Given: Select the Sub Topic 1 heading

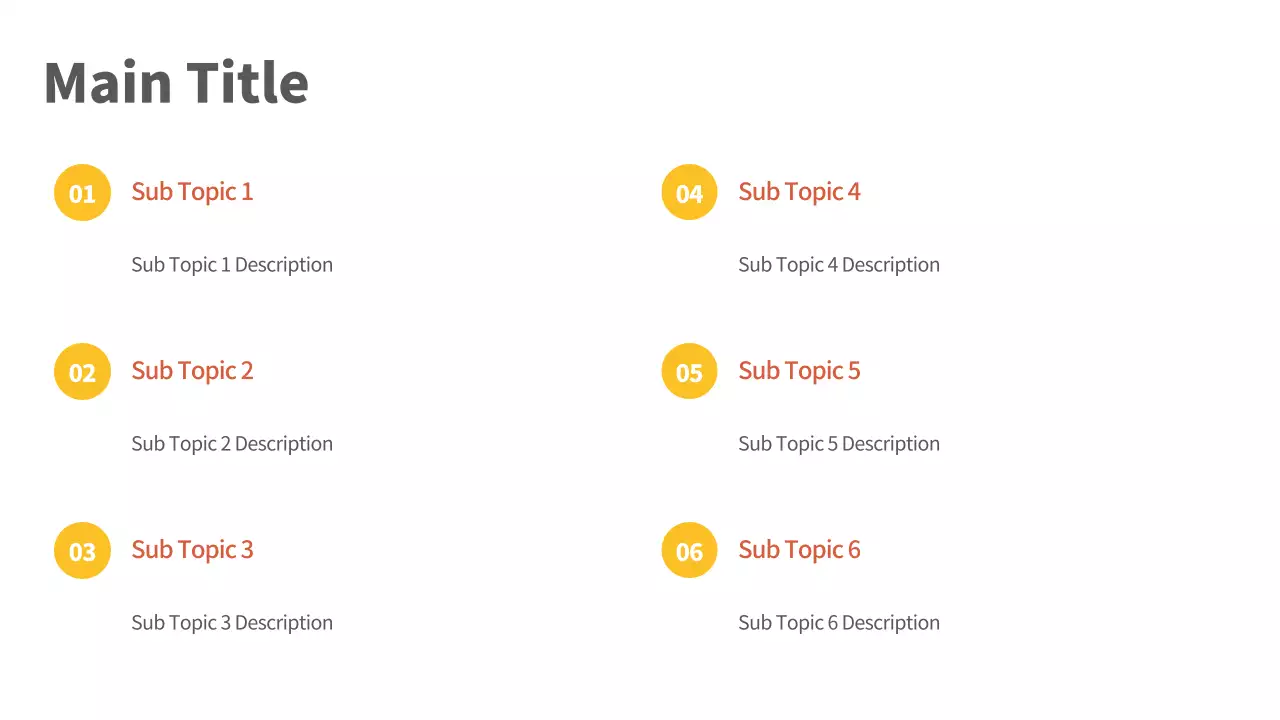Looking at the screenshot, I should [x=192, y=192].
